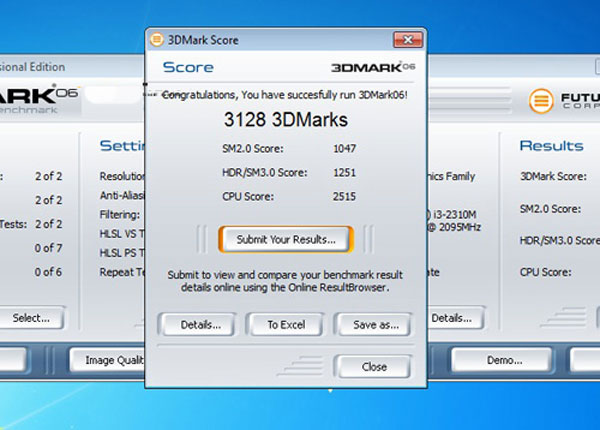
Task: Click the Select... button in main window
Action: tap(32, 318)
